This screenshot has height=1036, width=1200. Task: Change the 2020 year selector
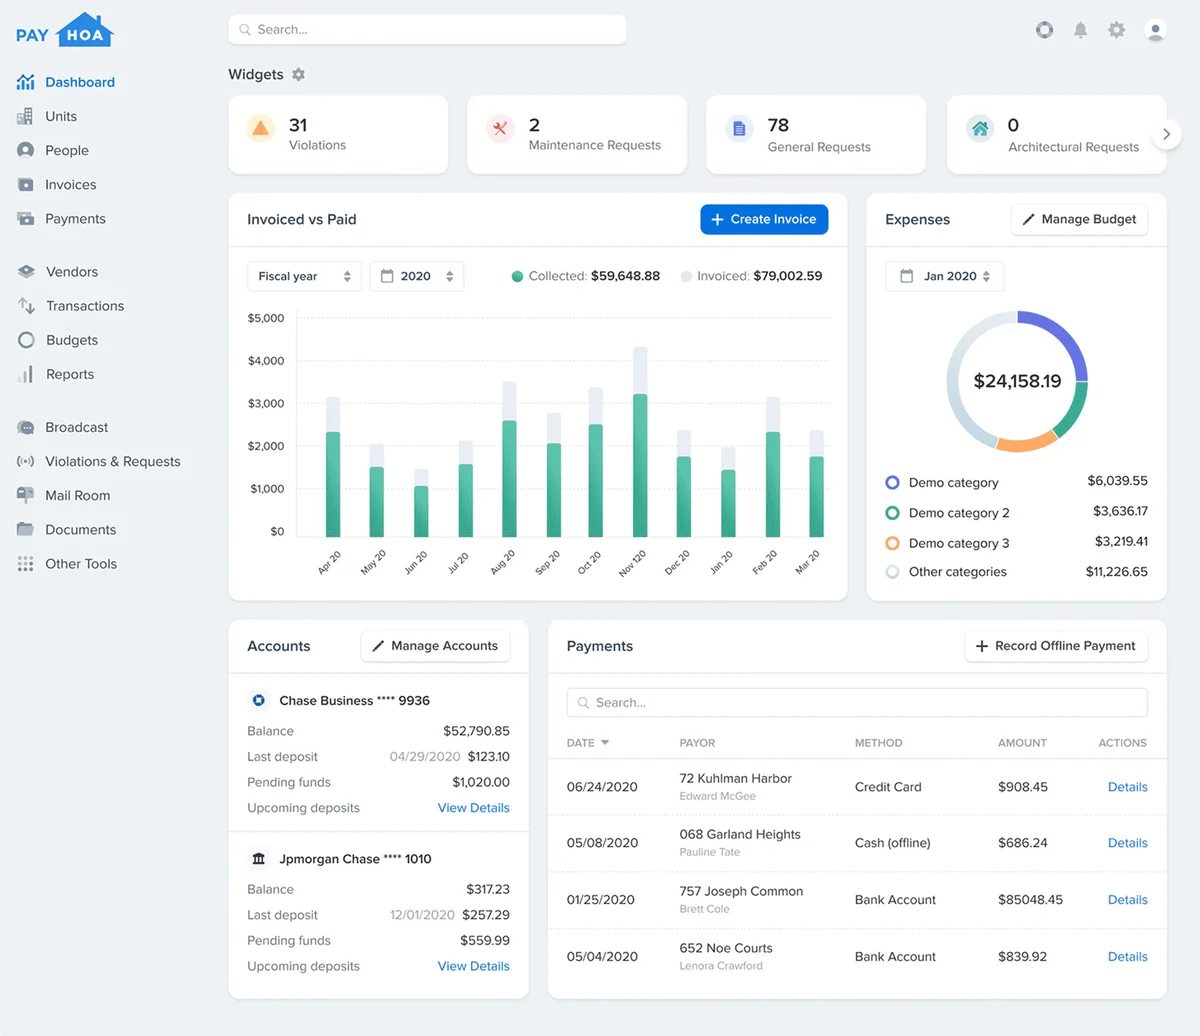pyautogui.click(x=417, y=276)
